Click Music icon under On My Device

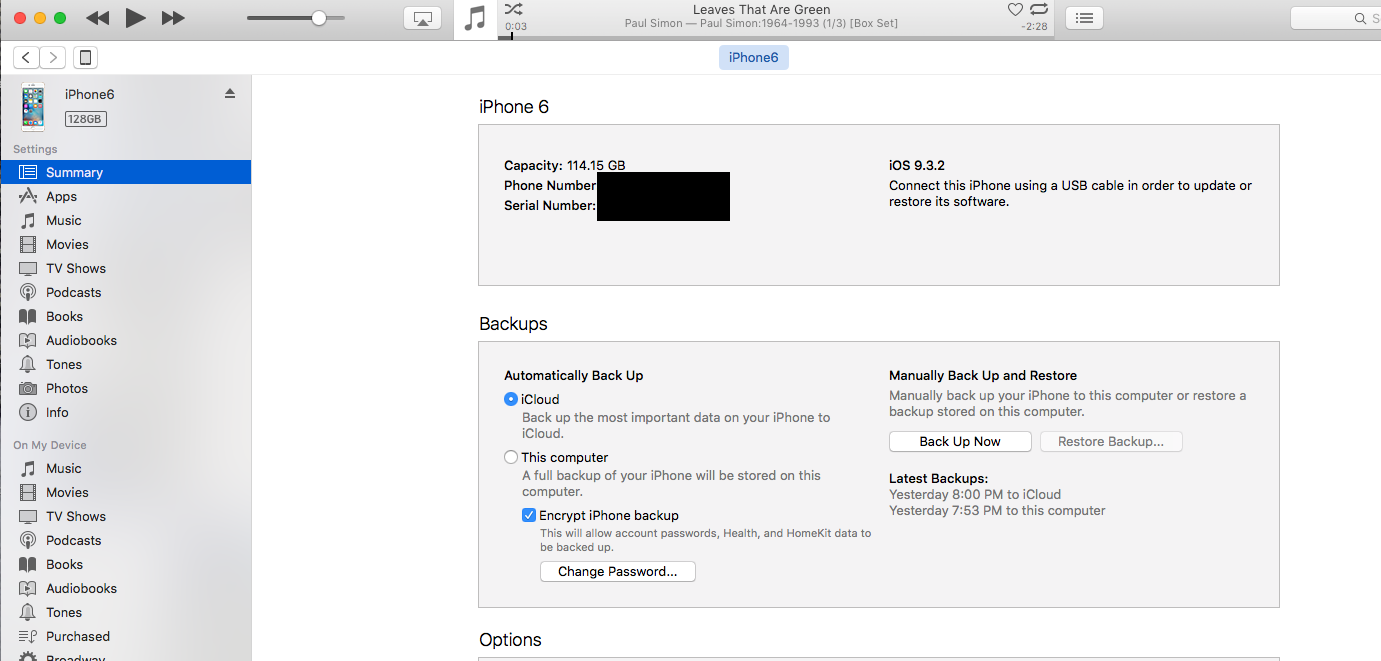pyautogui.click(x=28, y=468)
